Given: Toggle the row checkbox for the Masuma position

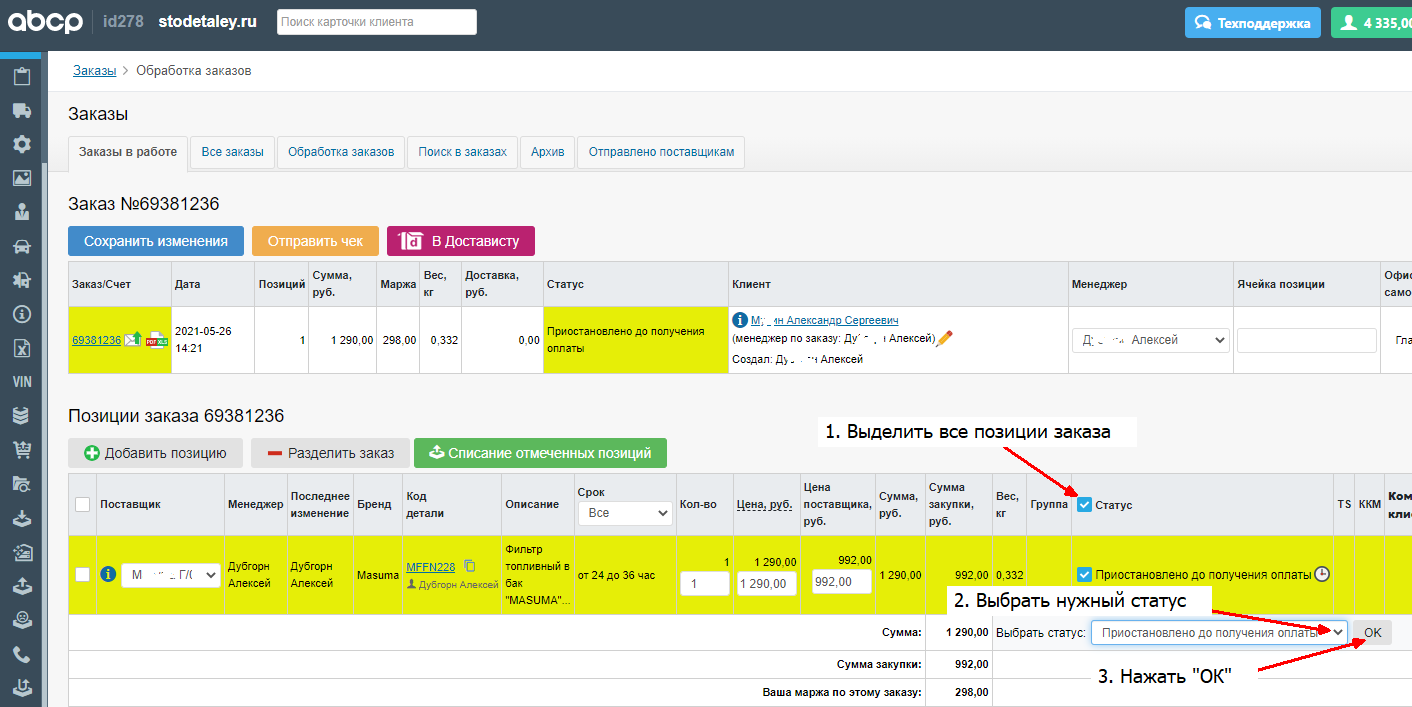Looking at the screenshot, I should point(83,574).
